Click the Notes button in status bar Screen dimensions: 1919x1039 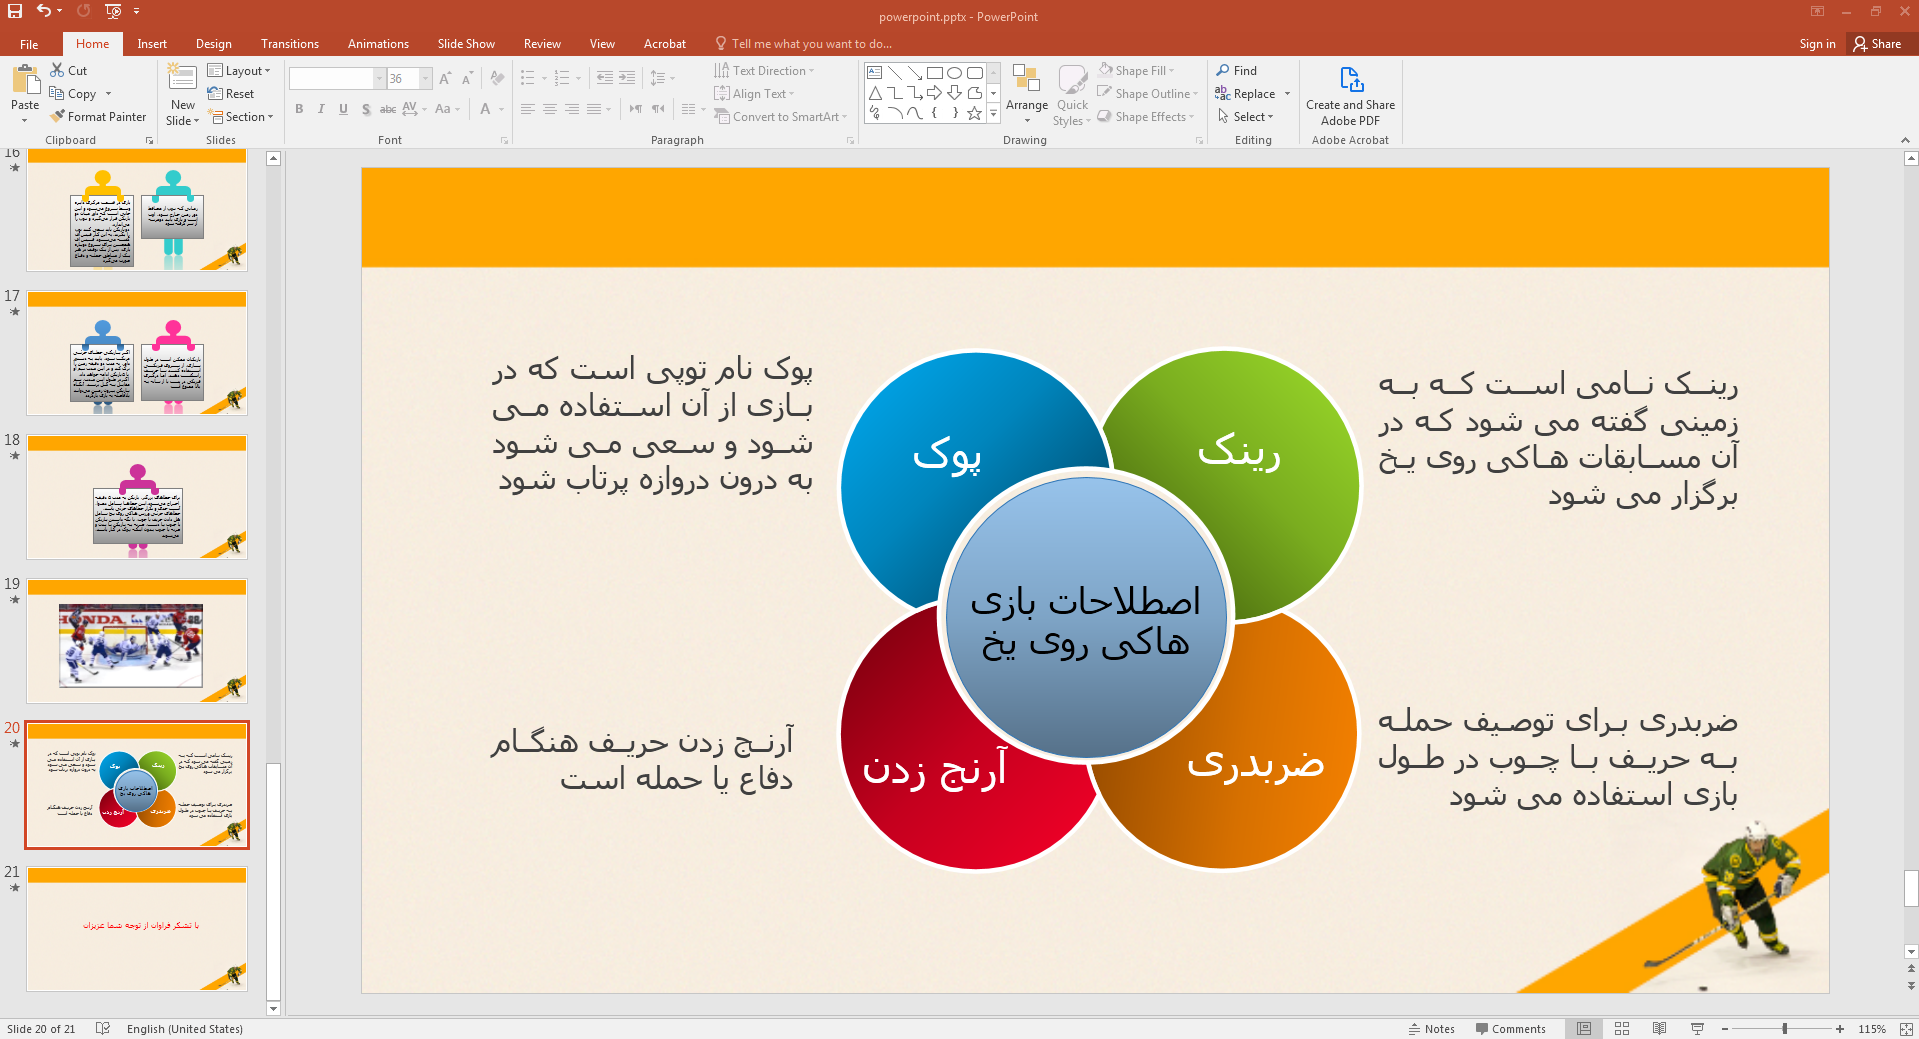[1431, 1029]
